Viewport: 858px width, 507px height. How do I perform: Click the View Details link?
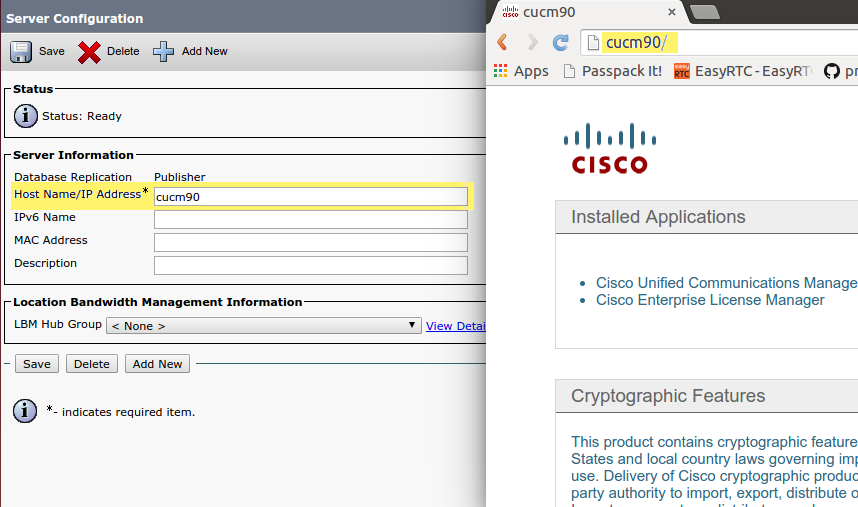tap(456, 326)
